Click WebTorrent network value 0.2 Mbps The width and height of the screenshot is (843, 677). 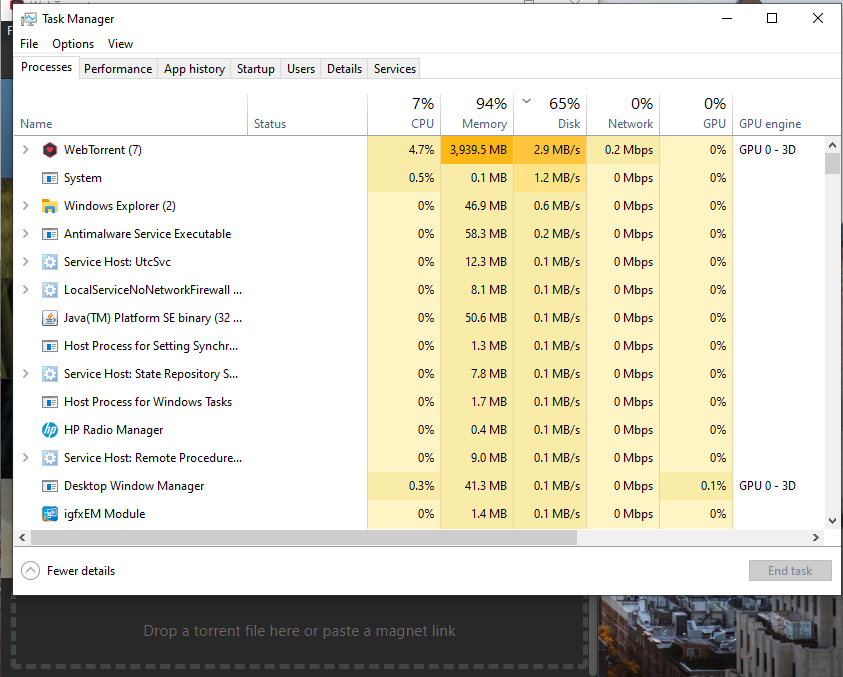click(624, 150)
